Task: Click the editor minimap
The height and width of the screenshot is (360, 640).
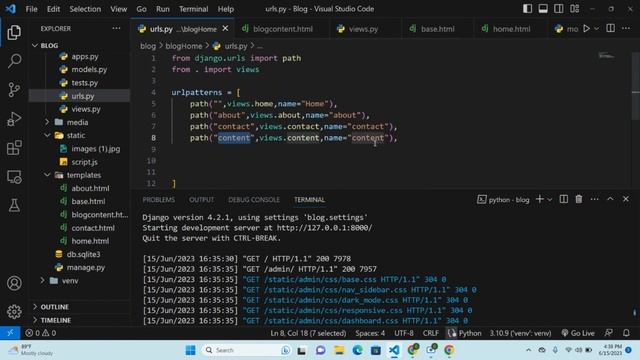Action: point(607,56)
